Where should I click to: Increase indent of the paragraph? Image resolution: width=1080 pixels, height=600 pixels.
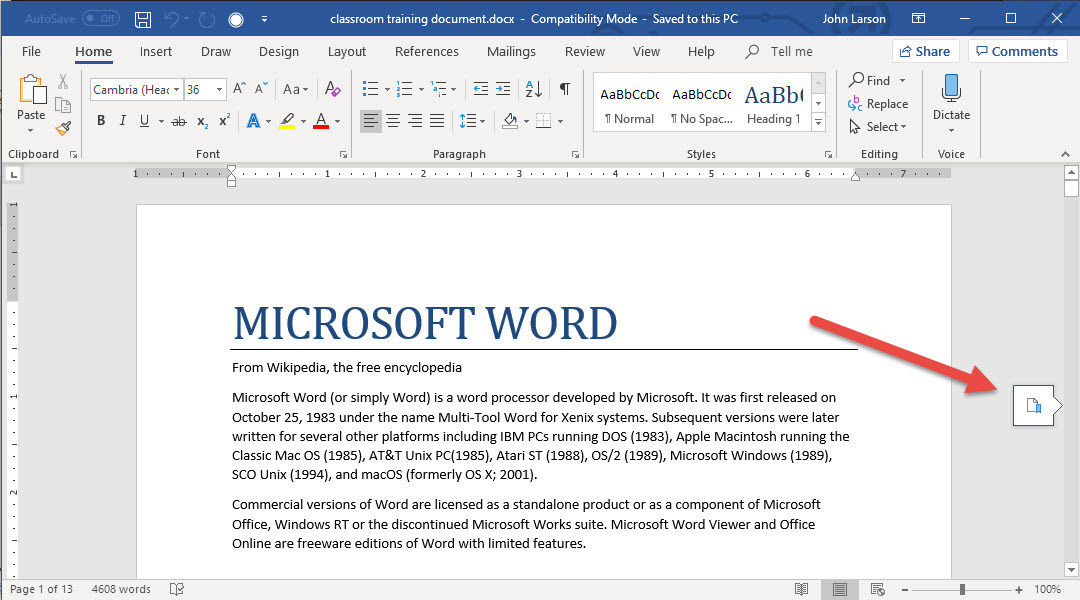tap(505, 89)
